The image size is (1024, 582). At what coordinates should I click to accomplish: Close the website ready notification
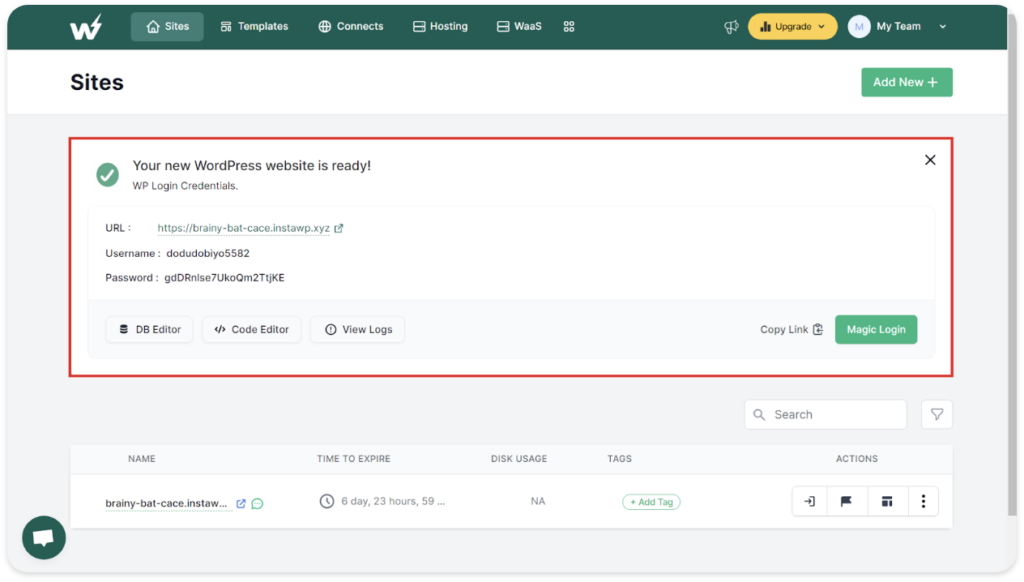930,160
